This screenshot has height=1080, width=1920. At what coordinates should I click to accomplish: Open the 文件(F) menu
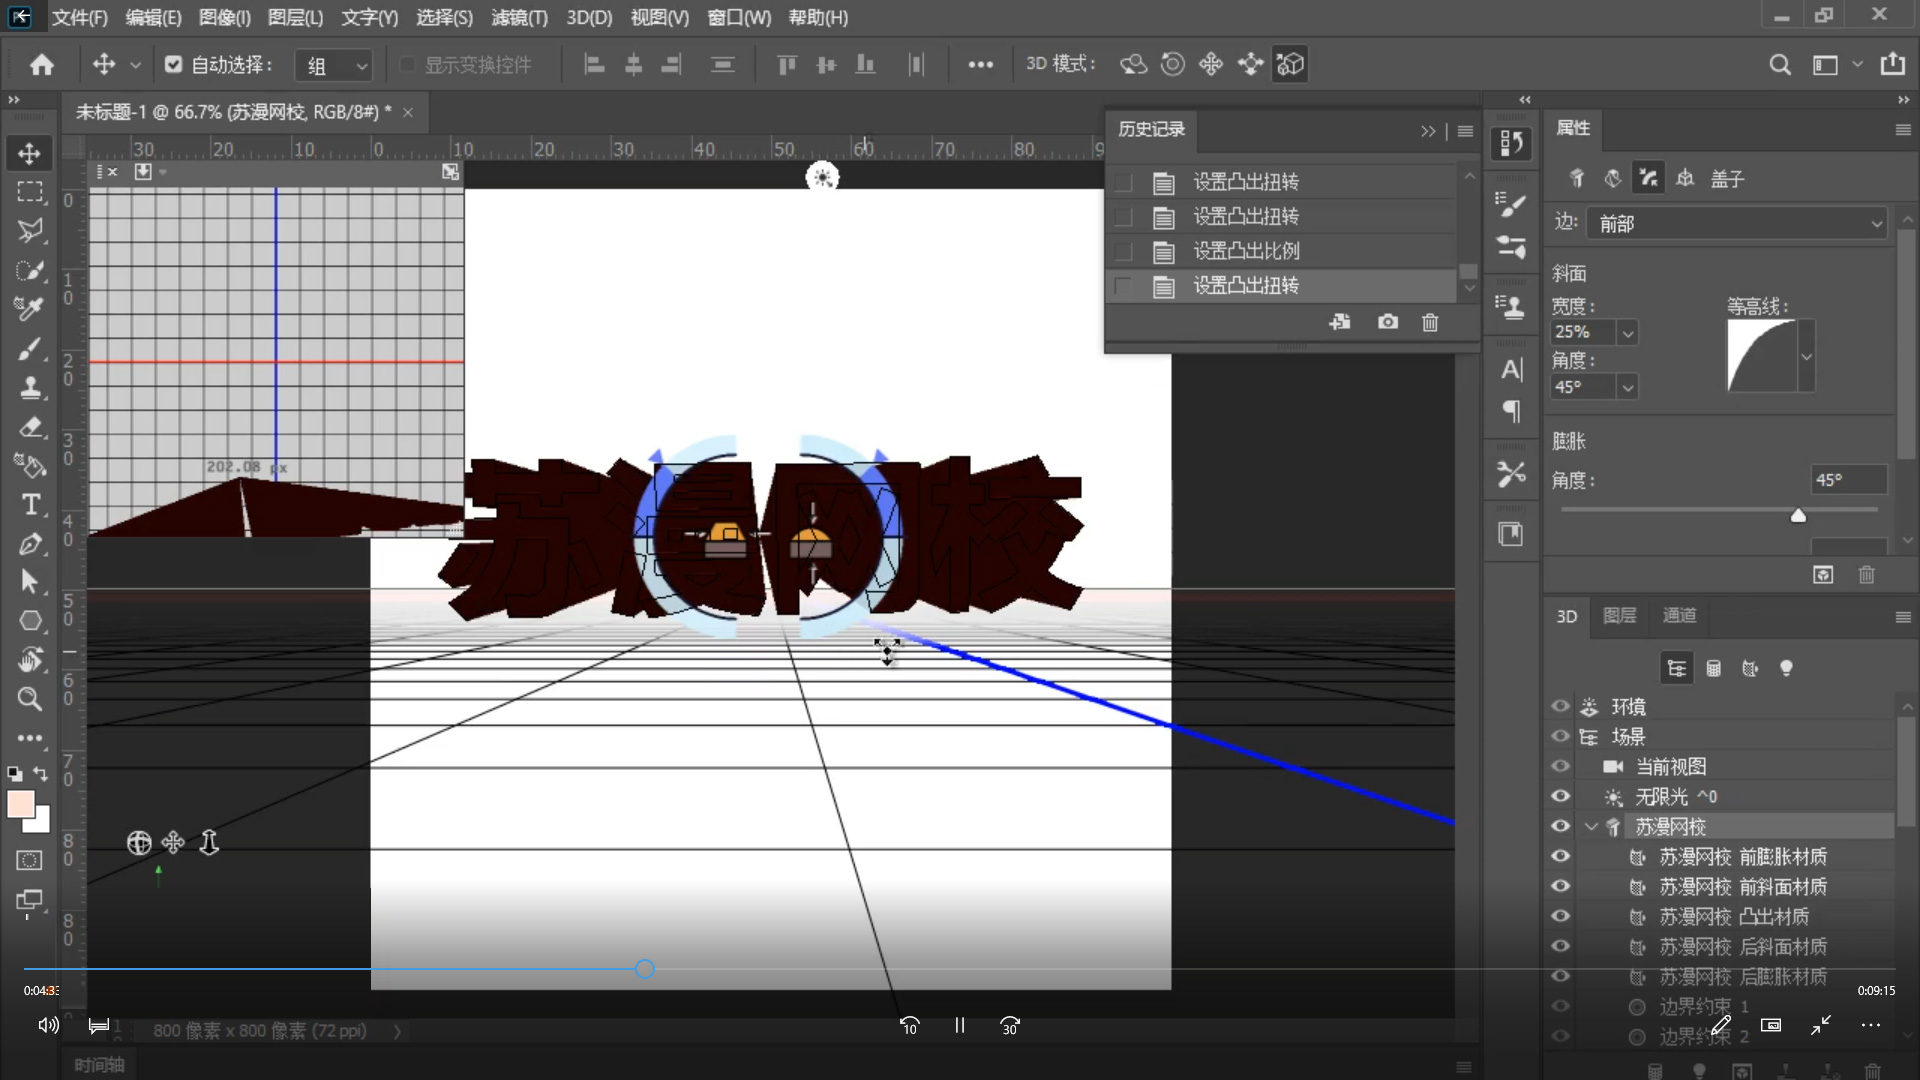80,18
